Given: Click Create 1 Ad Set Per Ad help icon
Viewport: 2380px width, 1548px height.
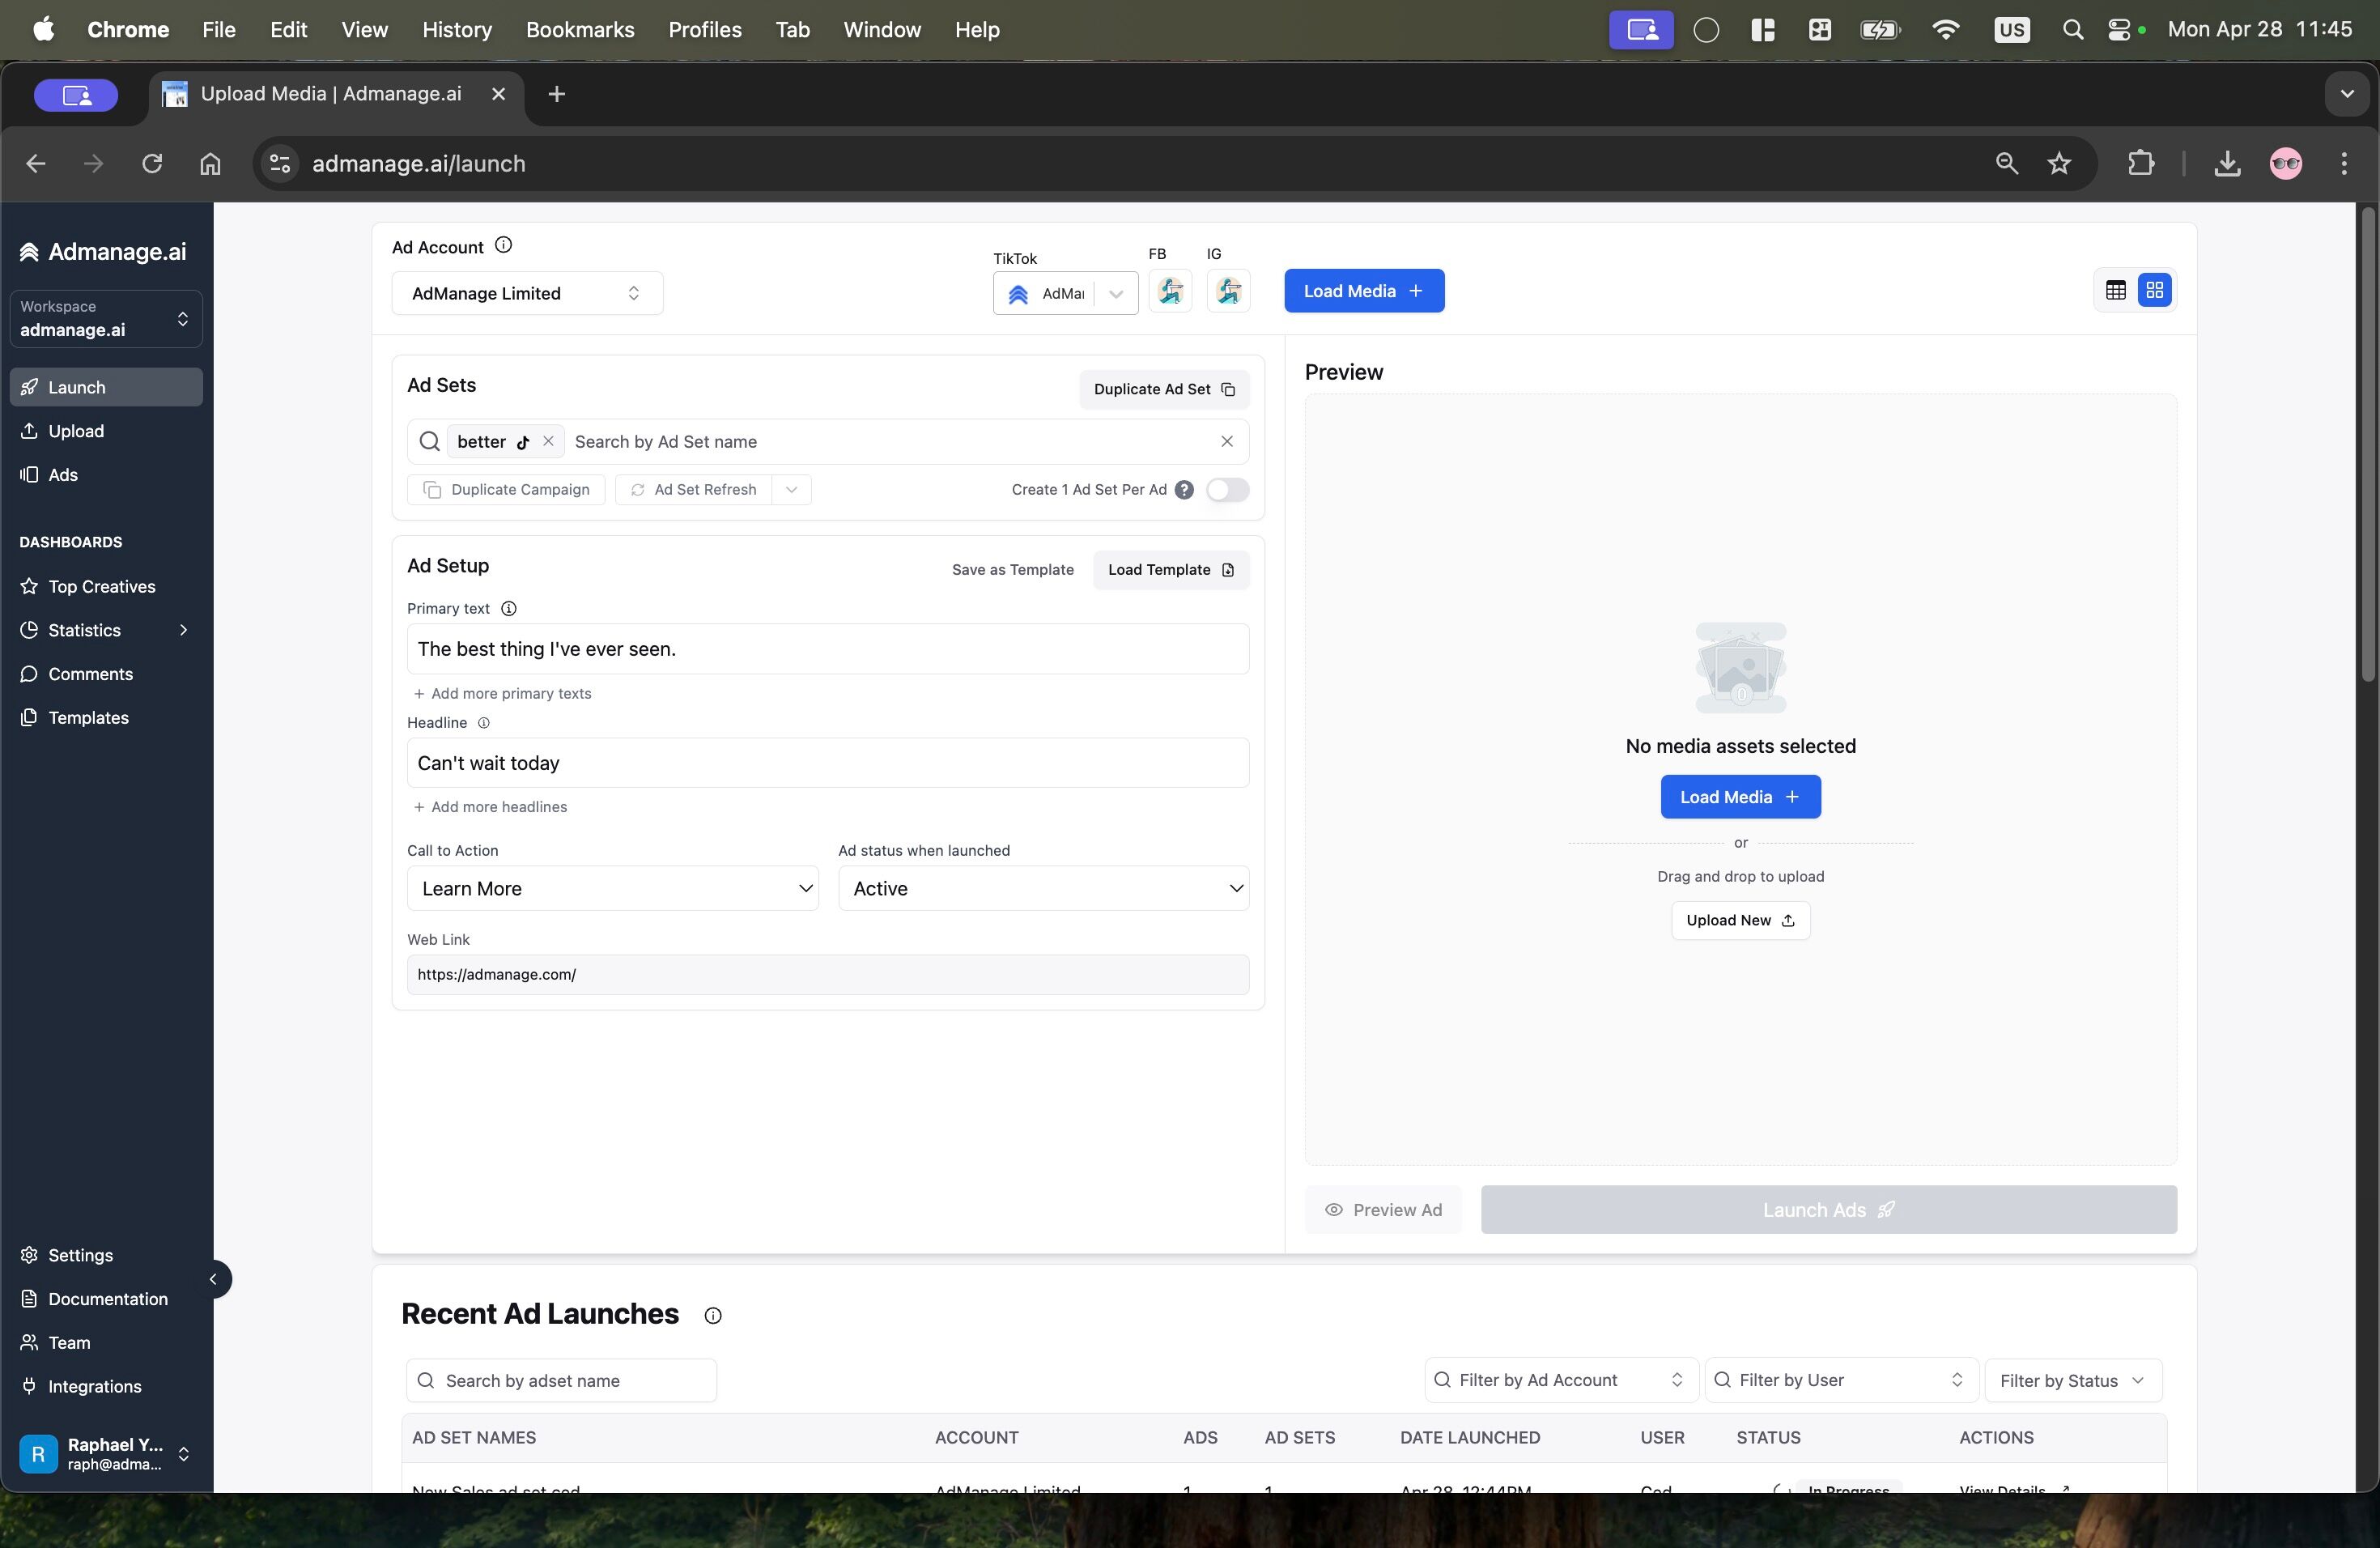Looking at the screenshot, I should [1184, 489].
